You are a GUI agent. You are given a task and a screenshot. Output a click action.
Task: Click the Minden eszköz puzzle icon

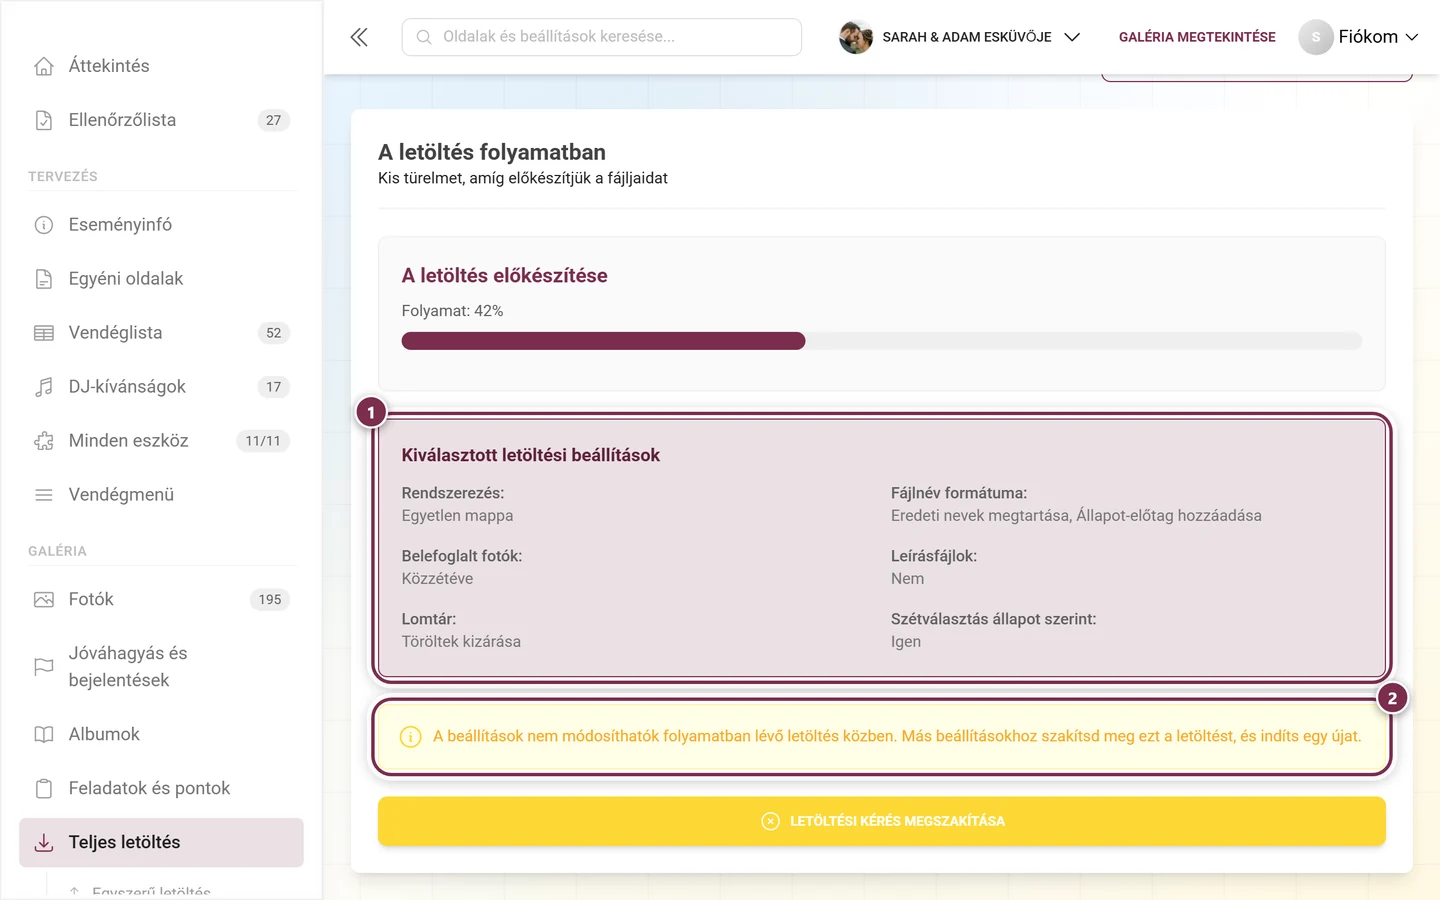[44, 441]
